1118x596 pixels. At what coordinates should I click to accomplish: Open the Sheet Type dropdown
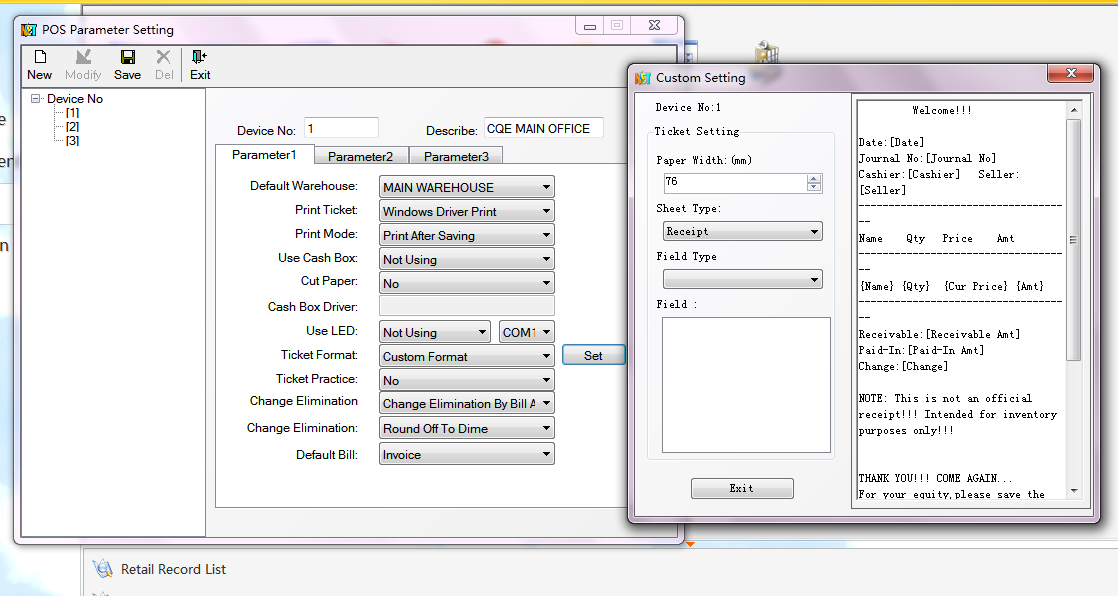pyautogui.click(x=814, y=232)
